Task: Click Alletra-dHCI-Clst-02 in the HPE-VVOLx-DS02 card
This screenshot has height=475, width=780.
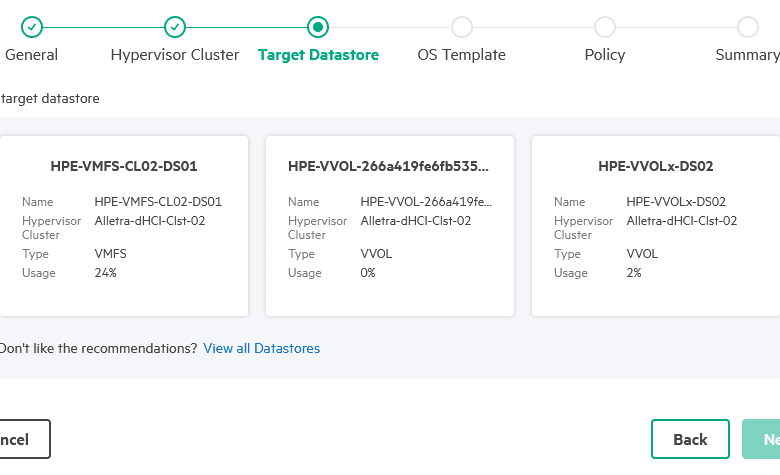Action: [x=682, y=221]
